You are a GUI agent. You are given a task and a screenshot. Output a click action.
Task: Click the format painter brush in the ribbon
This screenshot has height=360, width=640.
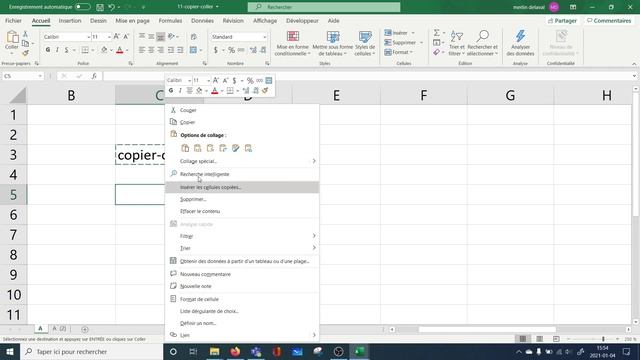coord(25,53)
